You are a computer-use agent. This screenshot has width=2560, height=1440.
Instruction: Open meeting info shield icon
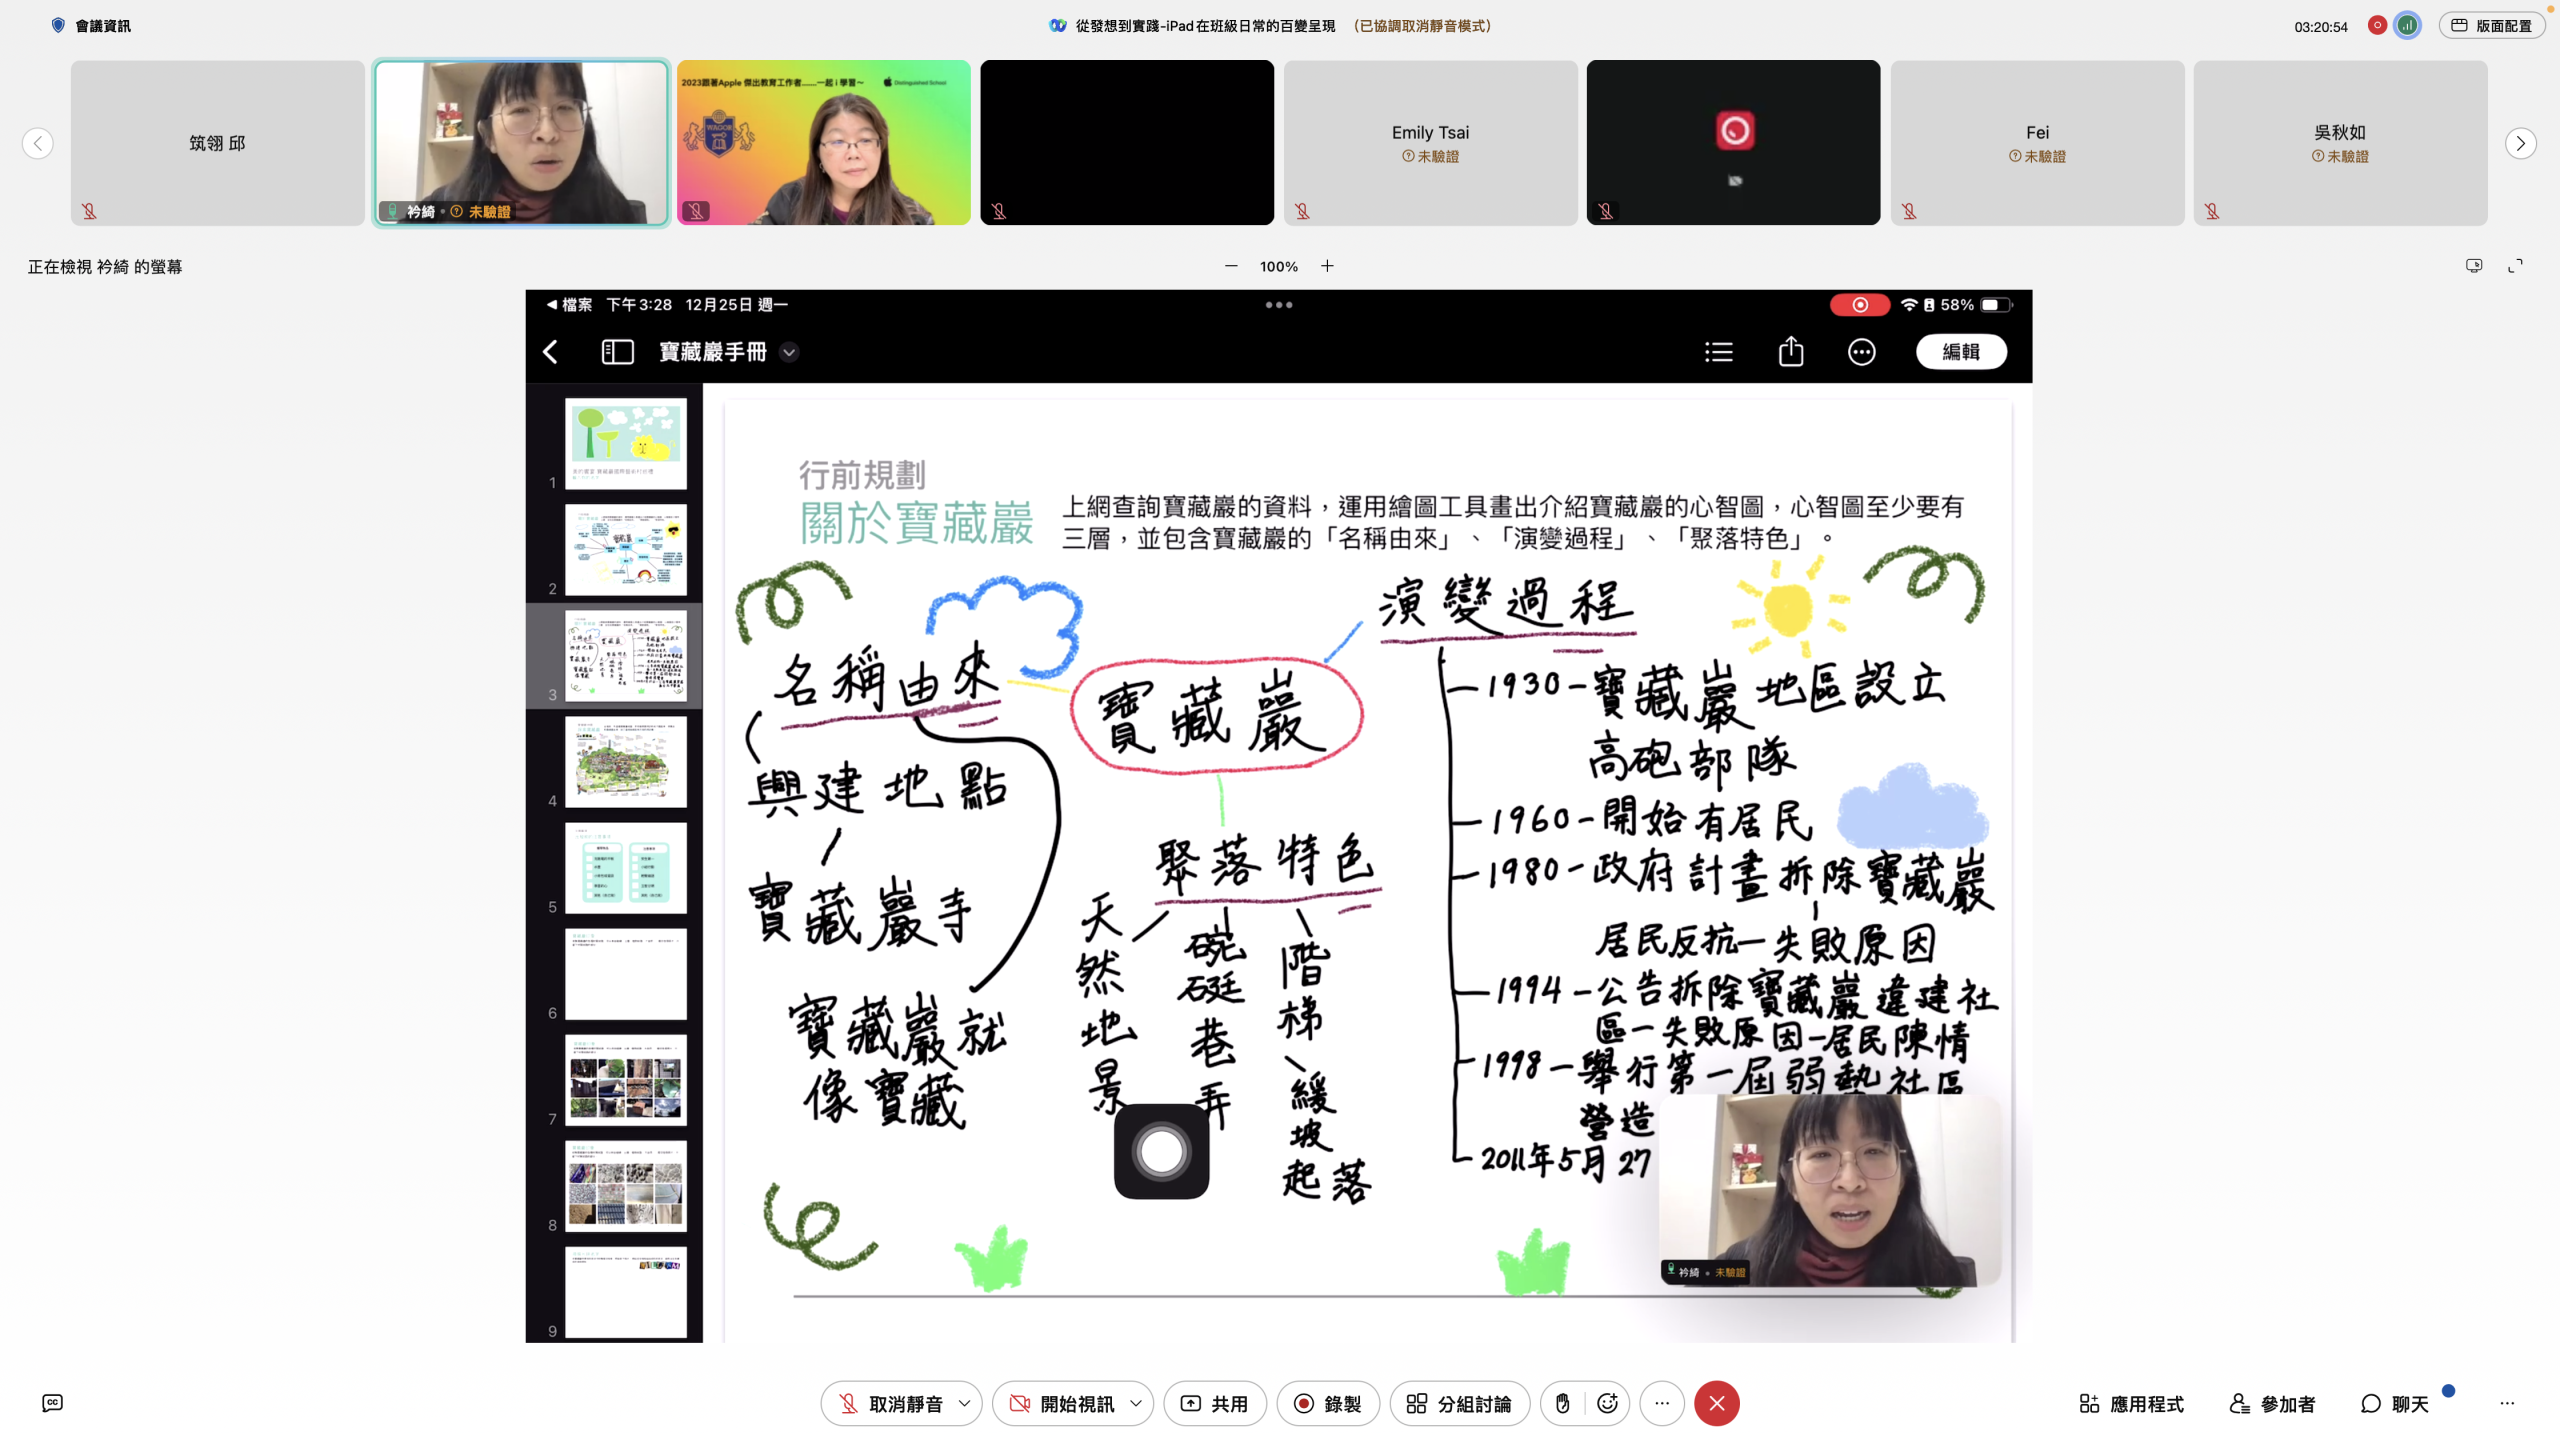click(x=58, y=26)
